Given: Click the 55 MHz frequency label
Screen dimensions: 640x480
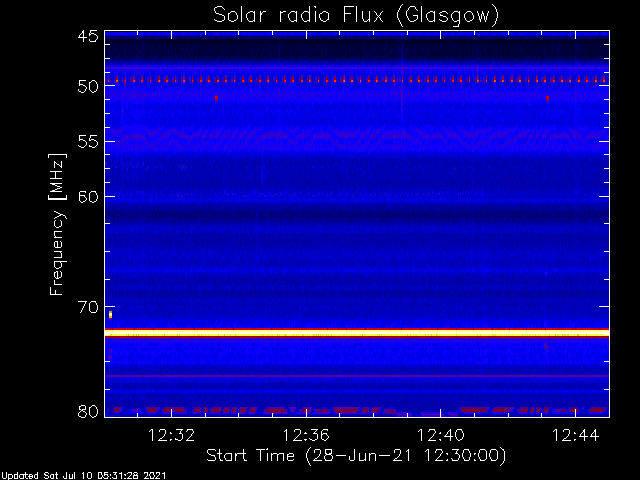Looking at the screenshot, I should click(88, 142).
